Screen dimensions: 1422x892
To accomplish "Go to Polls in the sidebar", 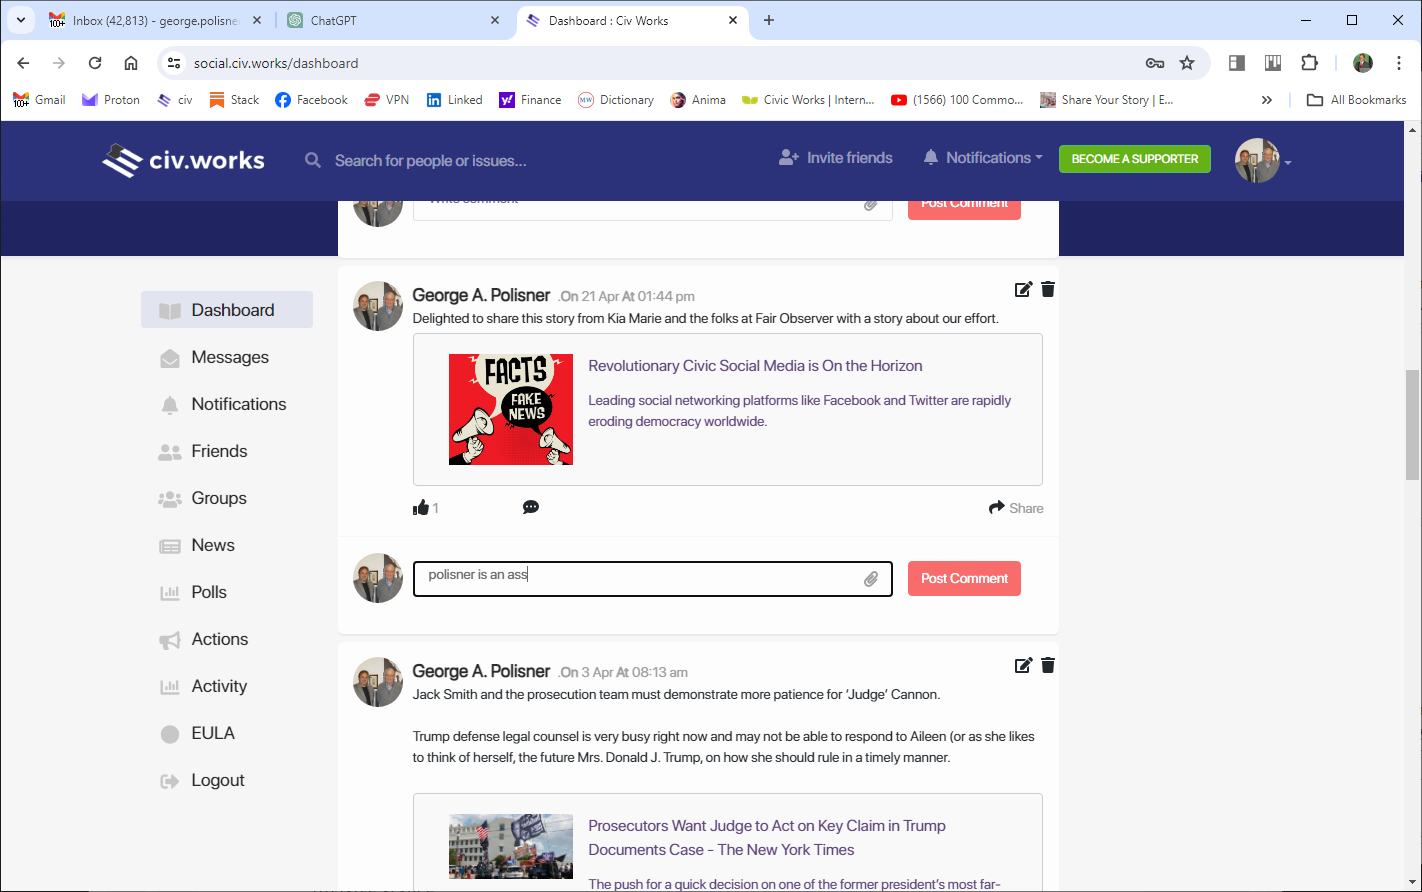I will coord(208,592).
